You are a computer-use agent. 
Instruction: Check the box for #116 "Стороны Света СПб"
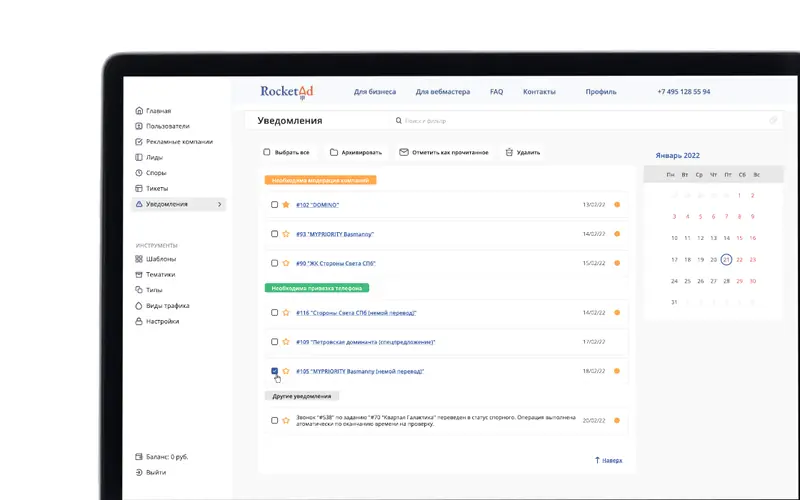(x=274, y=312)
